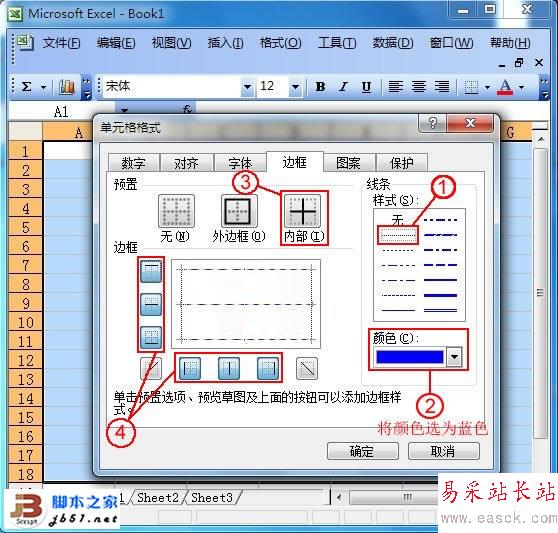
Task: Click the horizontal scrollbar left arrow
Action: (x=339, y=497)
